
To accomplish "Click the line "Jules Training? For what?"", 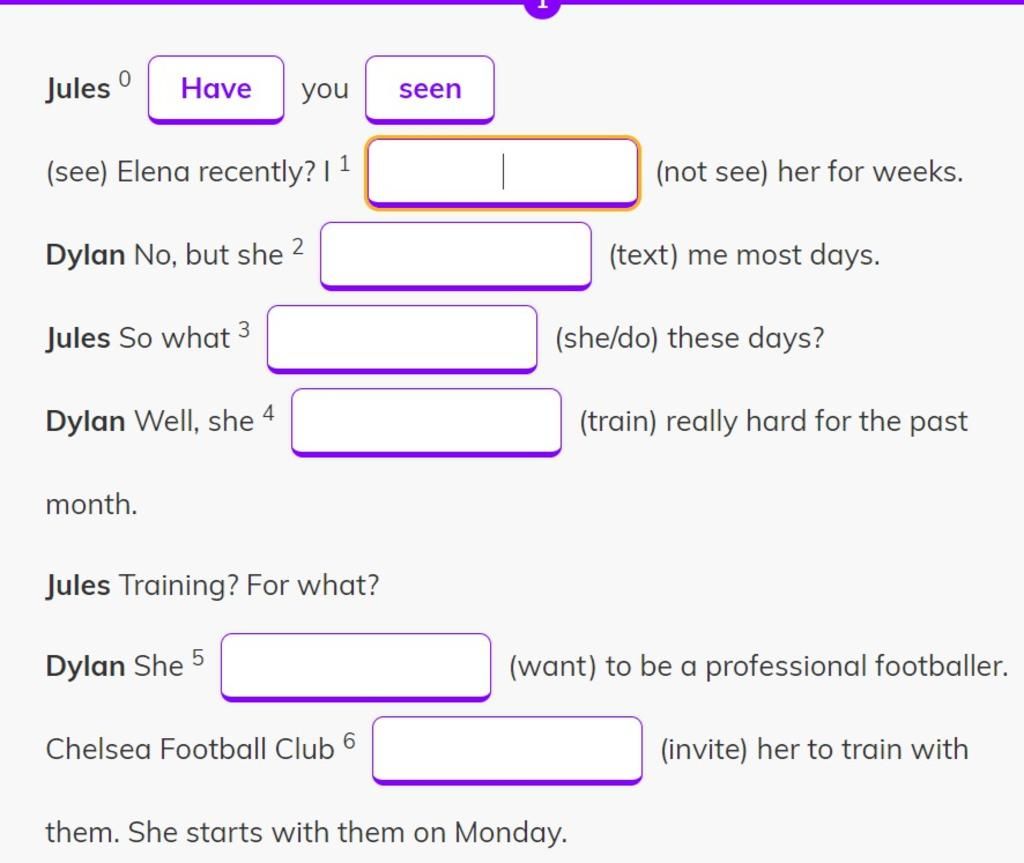I will [213, 585].
